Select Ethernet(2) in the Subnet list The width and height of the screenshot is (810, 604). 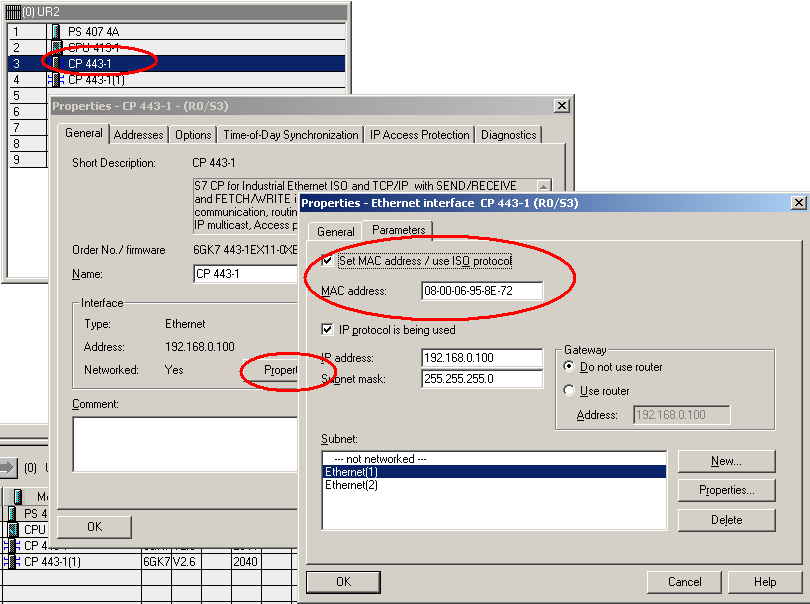350,485
